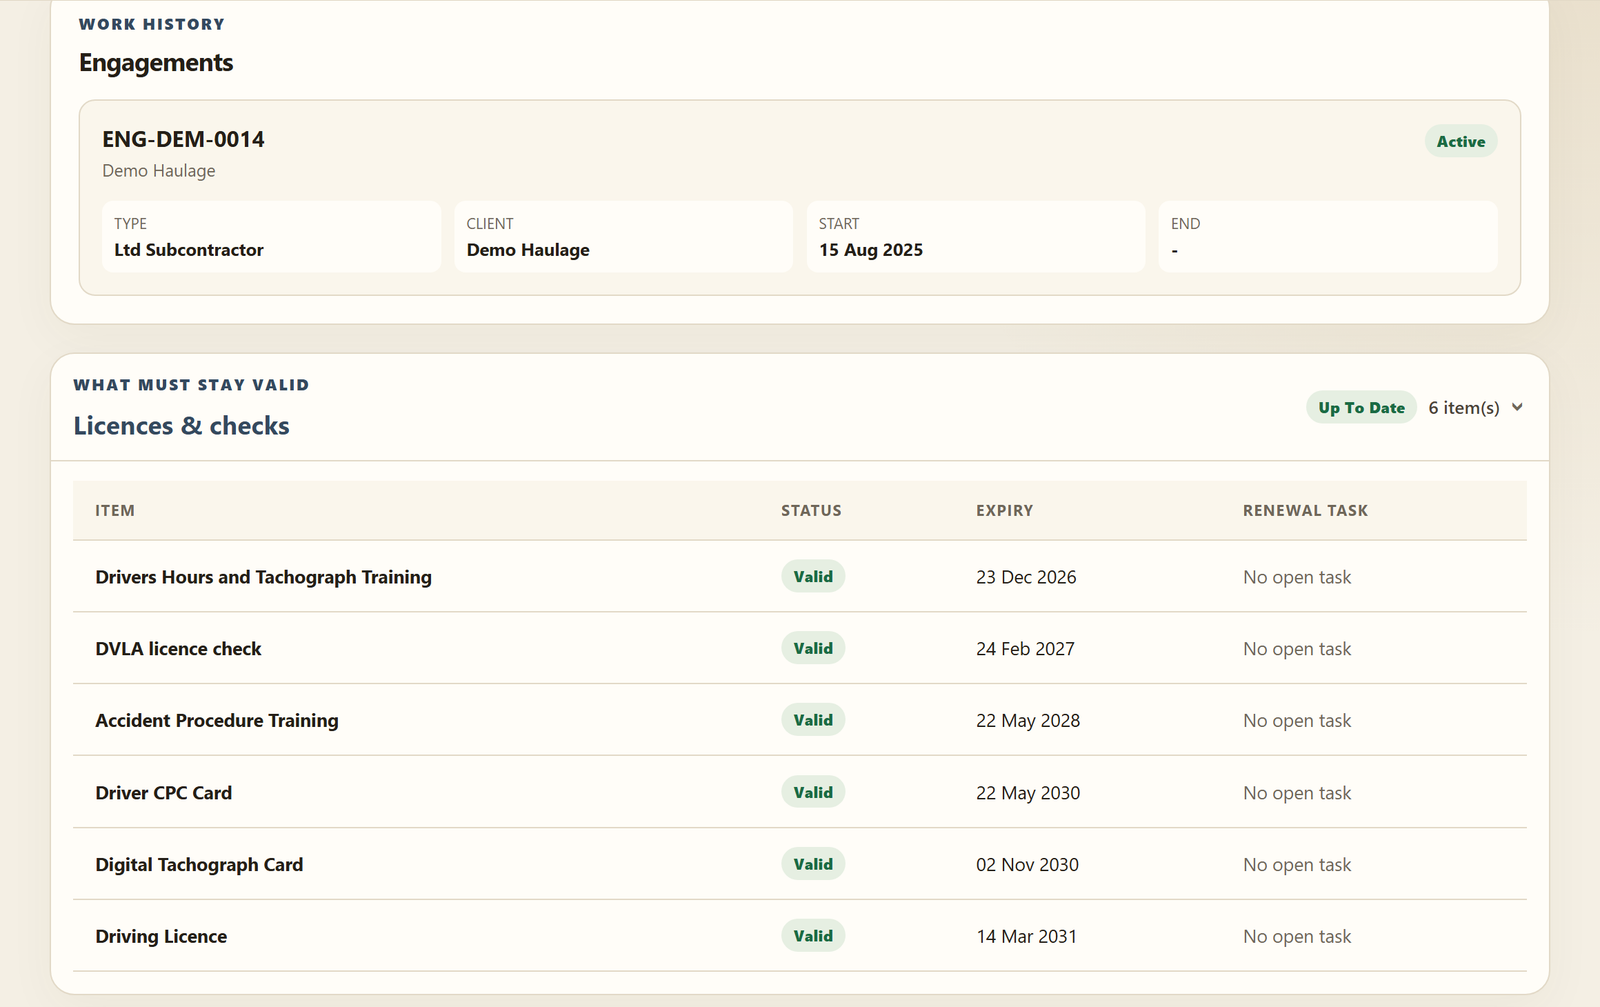This screenshot has height=1007, width=1600.
Task: Click the WHAT MUST STAY VALID label
Action: coord(191,385)
